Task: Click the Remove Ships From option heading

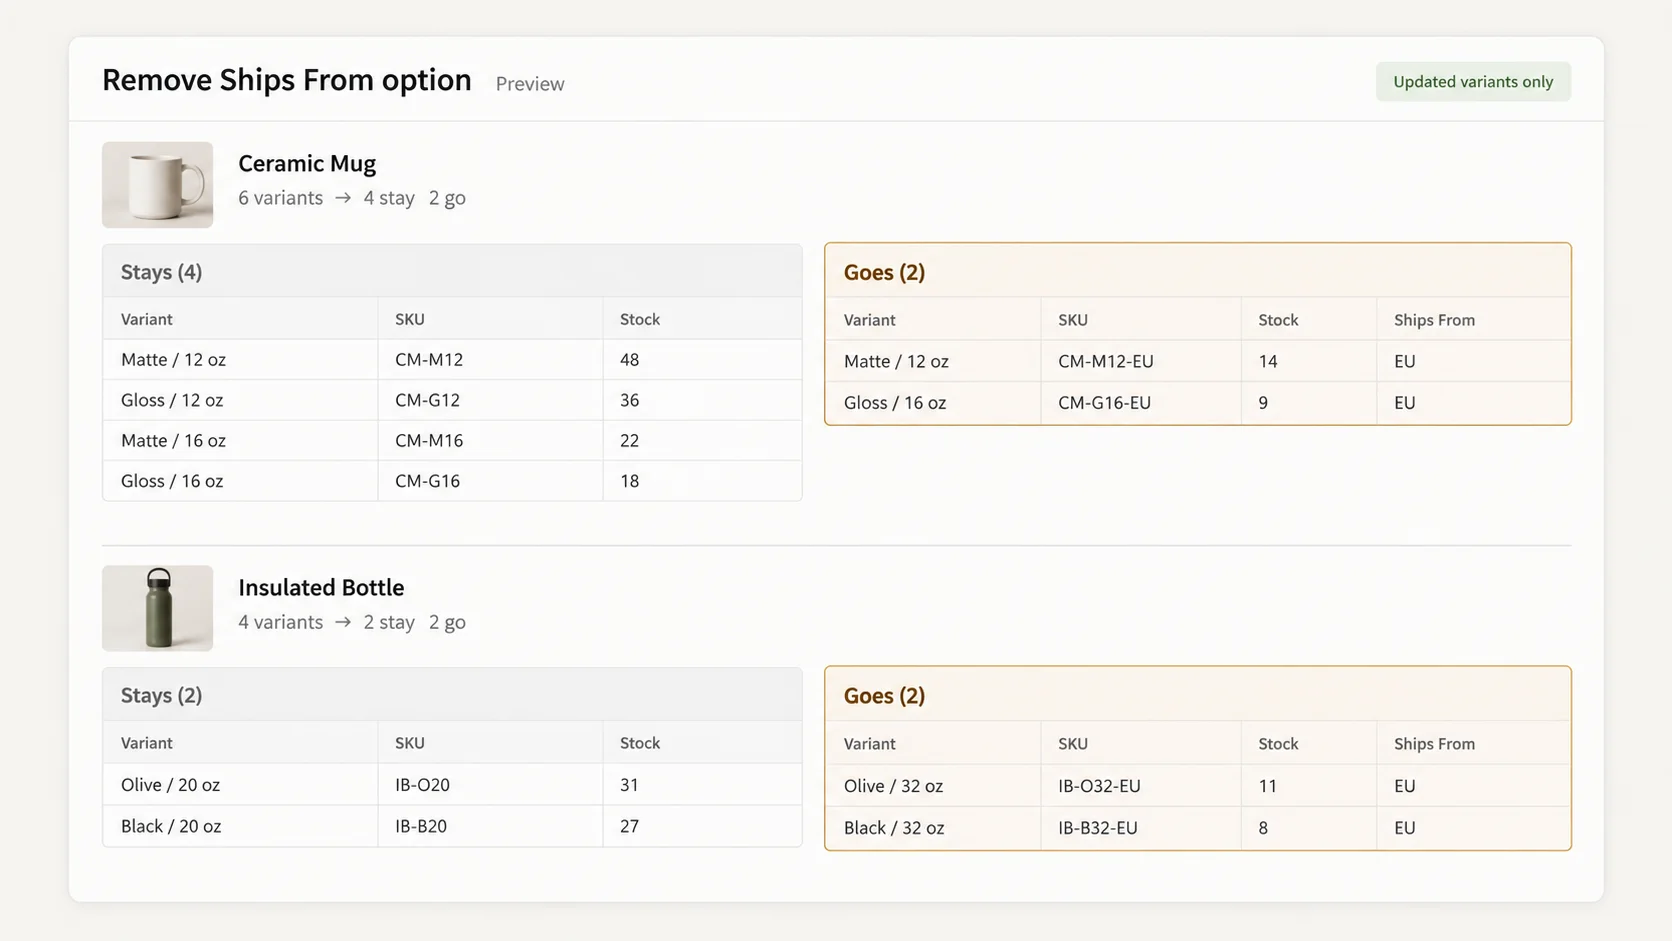Action: tap(287, 80)
